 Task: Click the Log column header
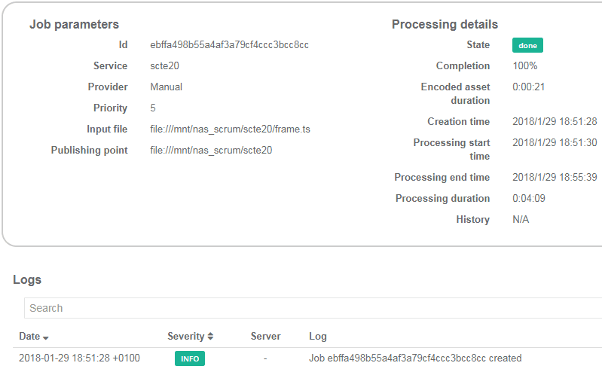pos(318,336)
